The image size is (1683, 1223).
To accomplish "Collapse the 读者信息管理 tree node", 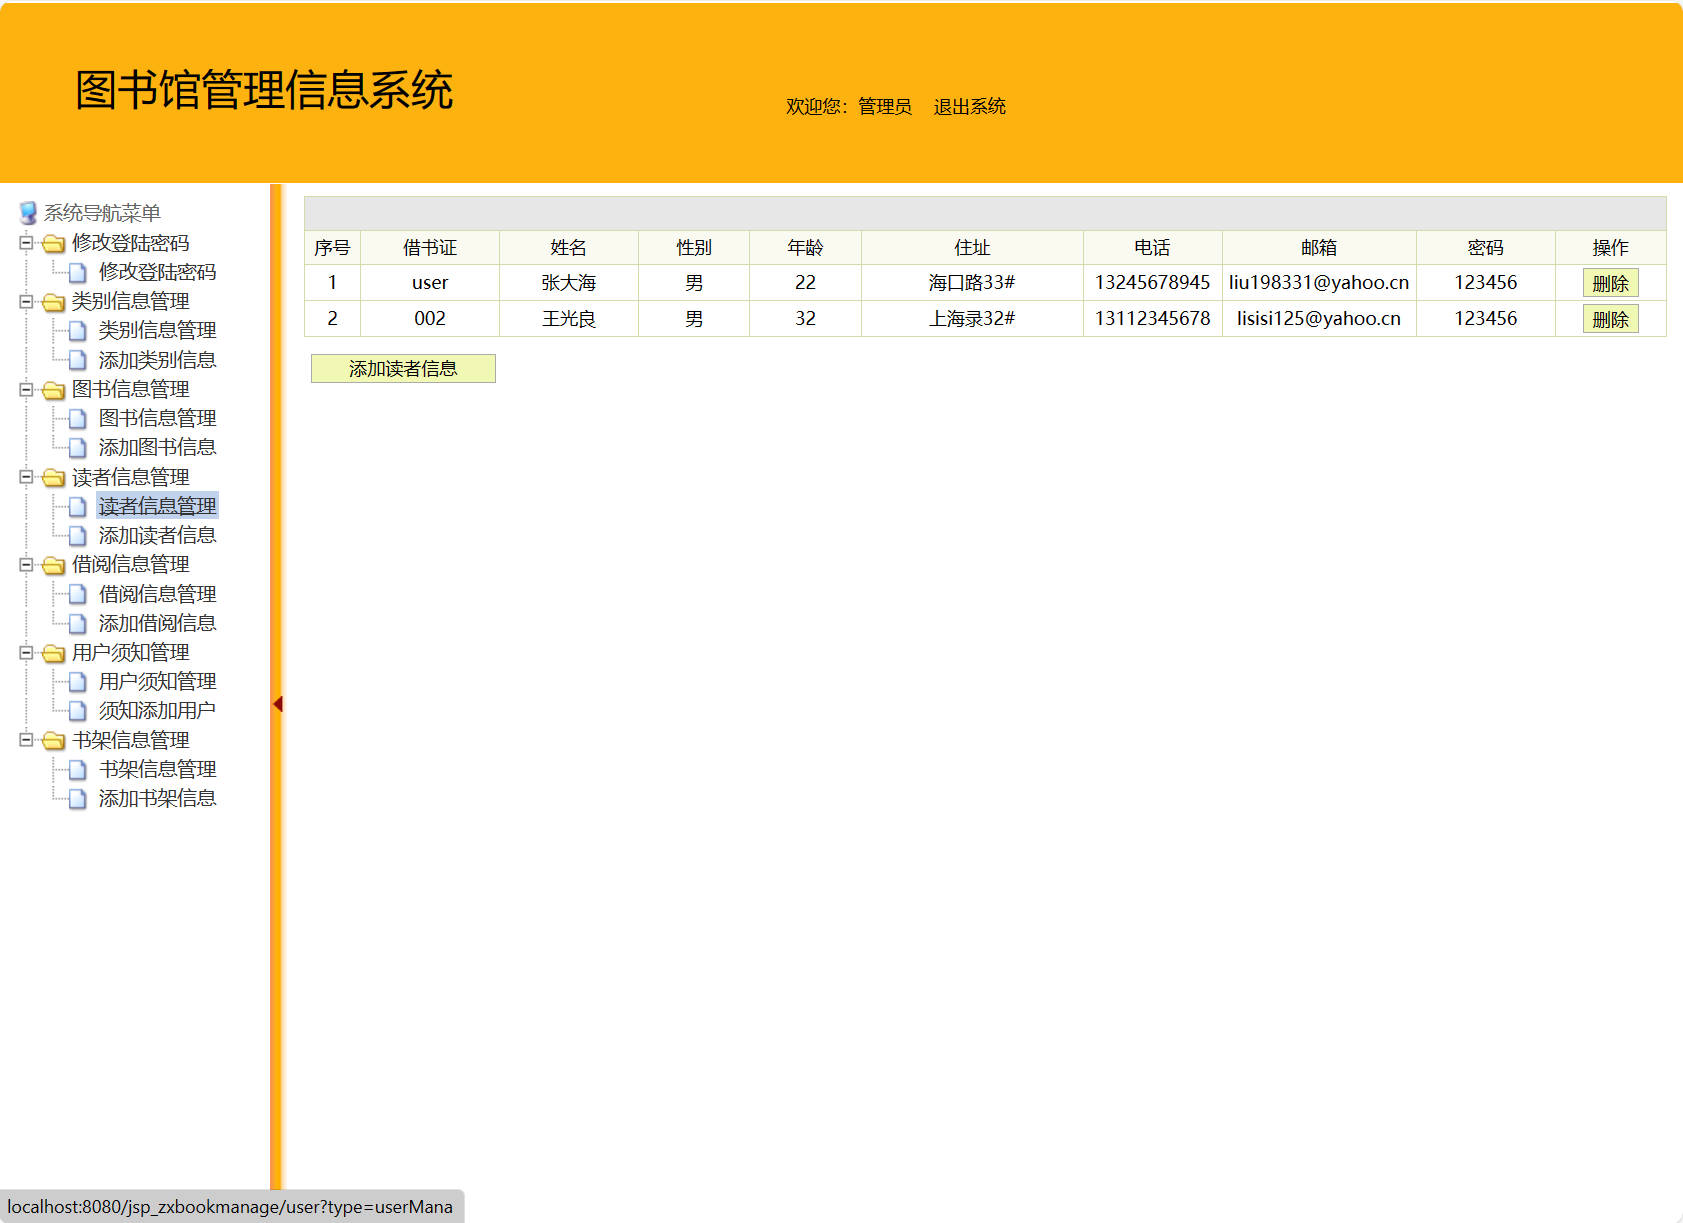I will (26, 477).
